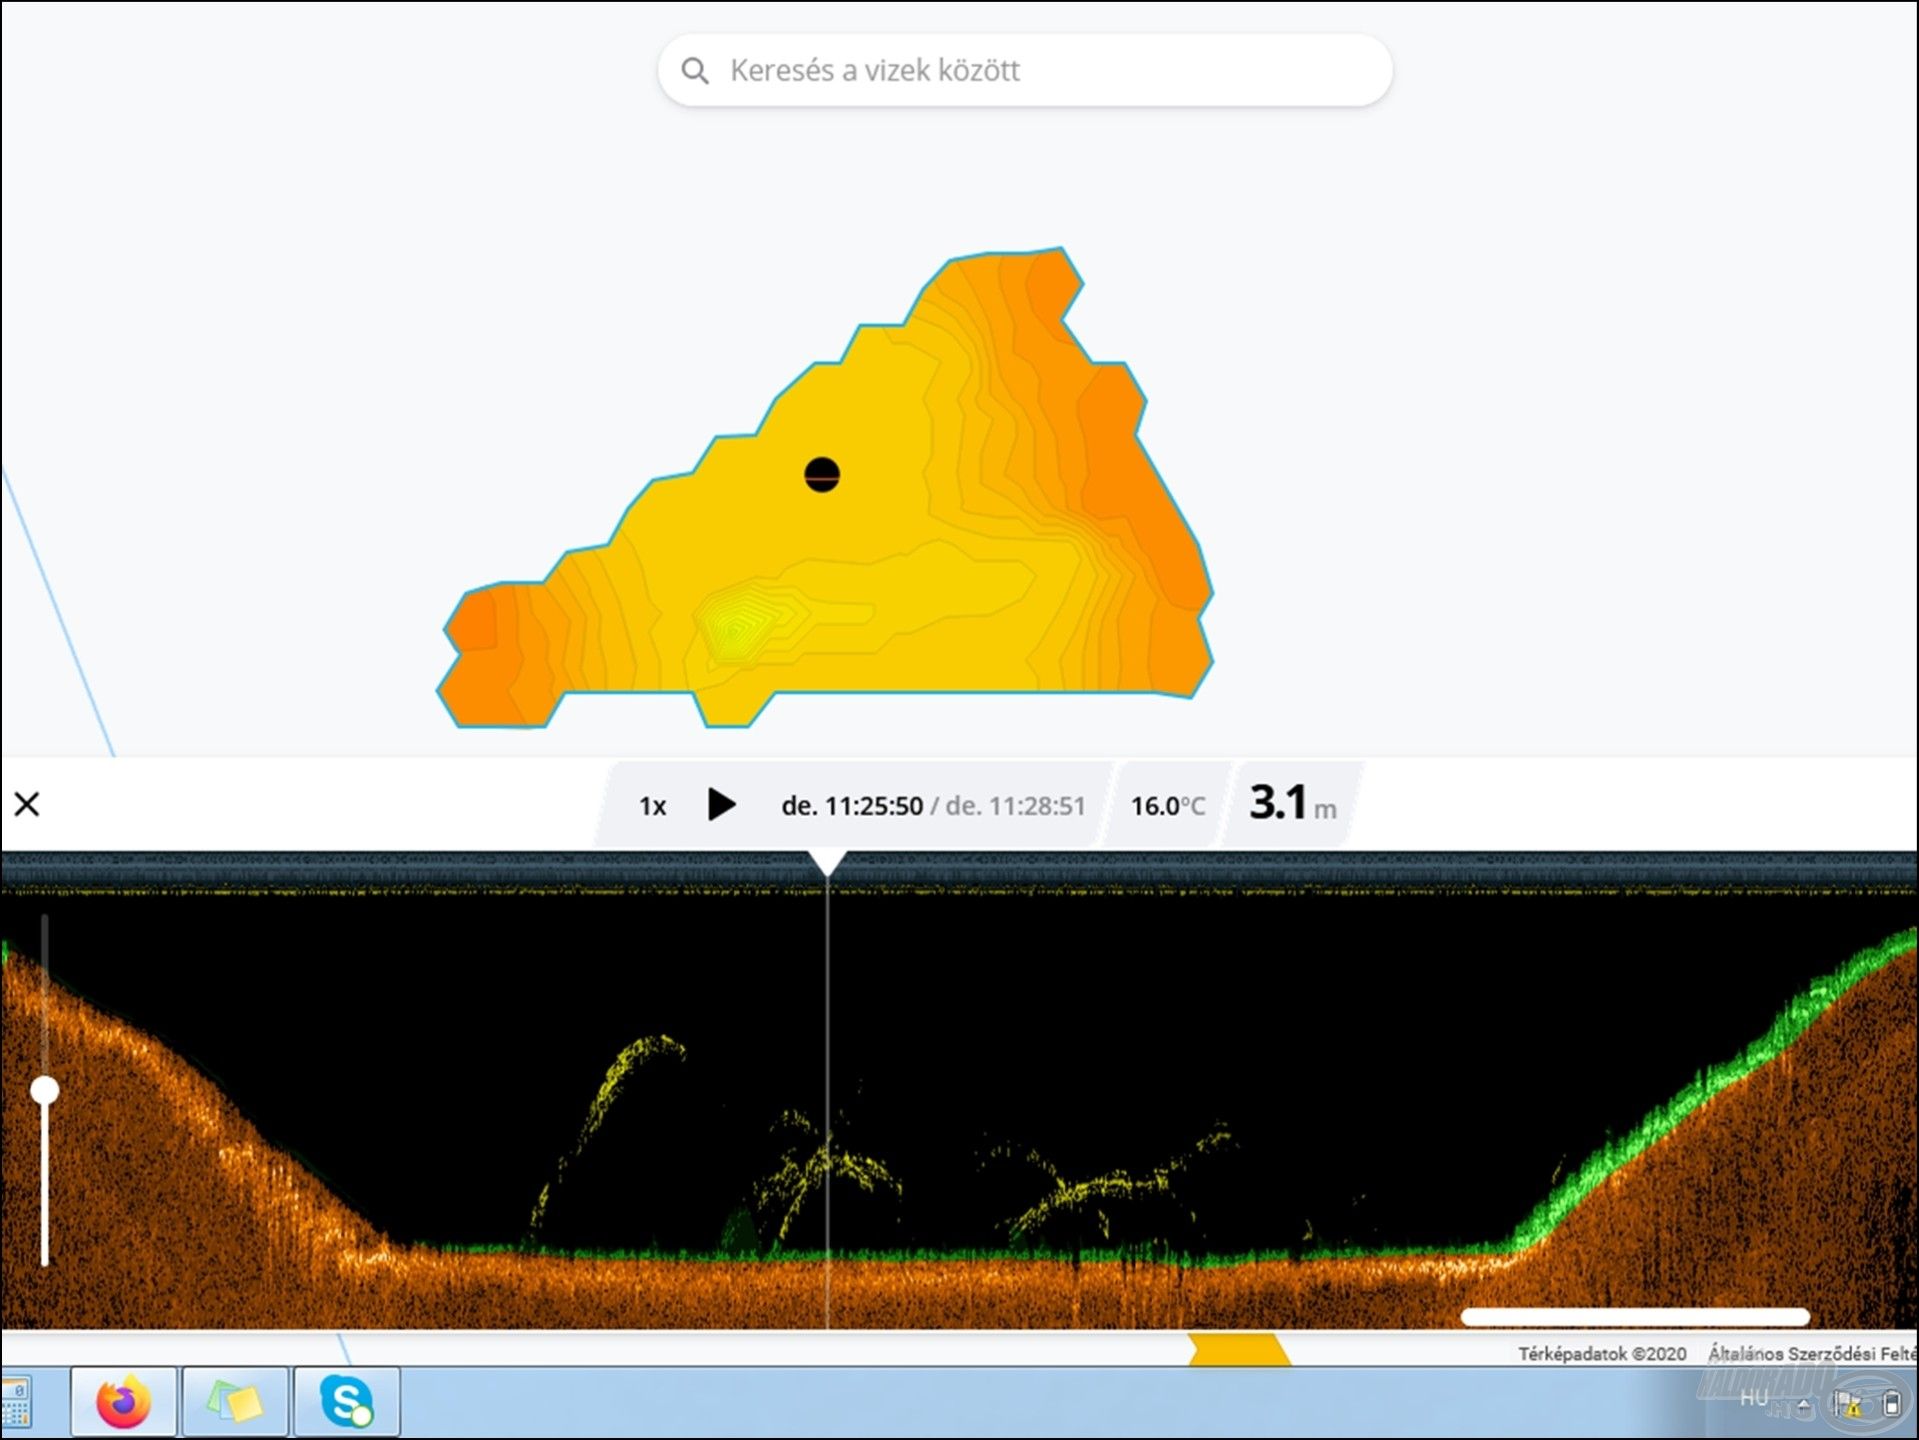Click the search field 'Keresés a vizek között'

tap(1025, 70)
